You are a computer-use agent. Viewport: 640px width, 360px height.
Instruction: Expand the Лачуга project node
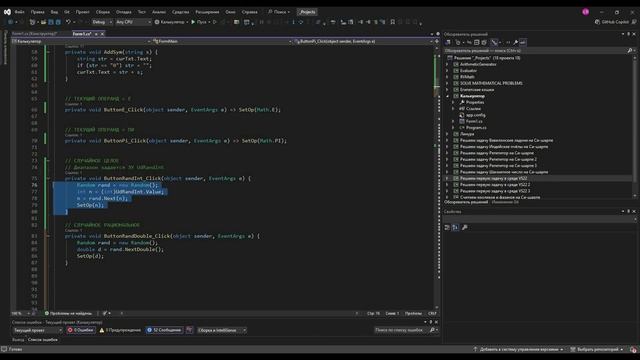tap(447, 134)
